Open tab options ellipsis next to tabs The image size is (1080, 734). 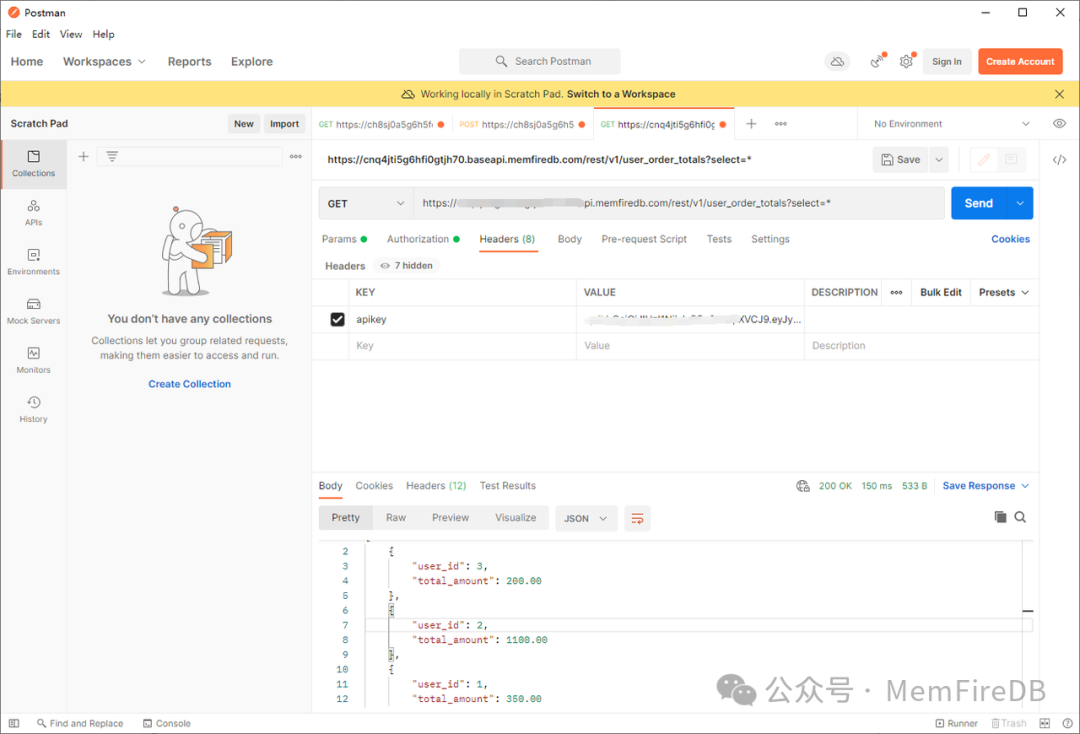(780, 124)
